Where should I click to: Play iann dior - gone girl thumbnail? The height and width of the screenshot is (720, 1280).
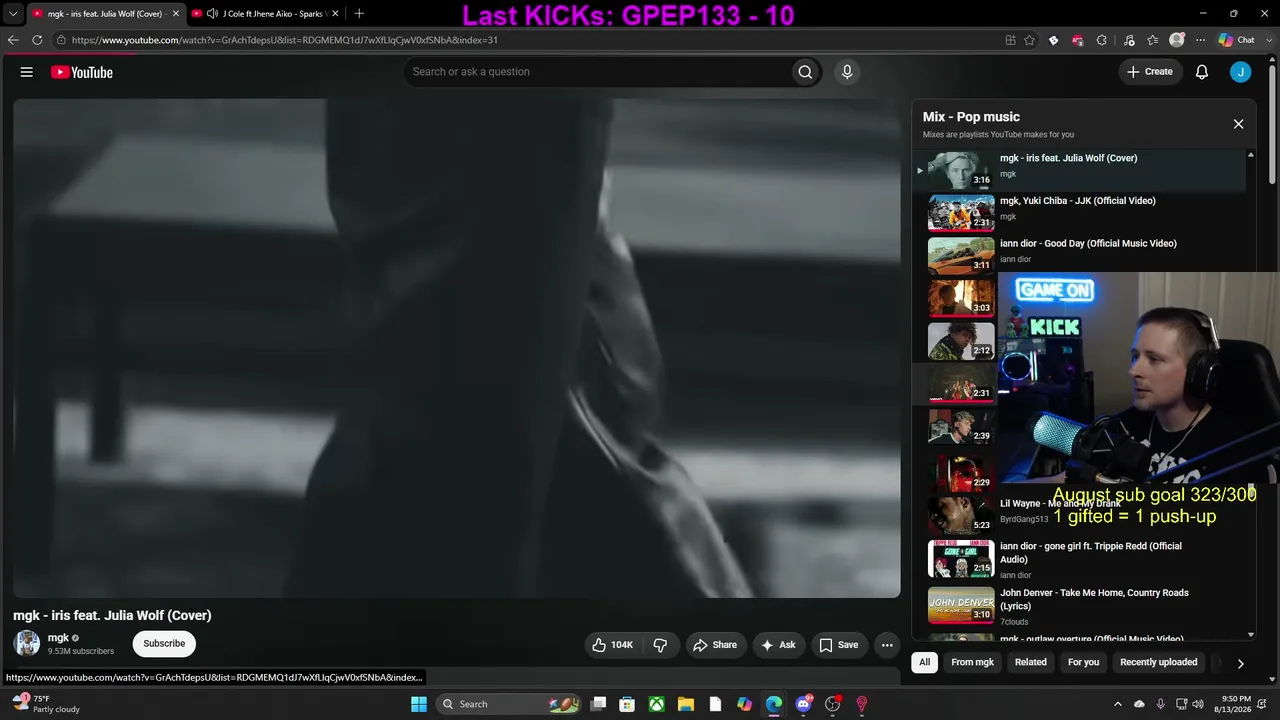pos(961,559)
